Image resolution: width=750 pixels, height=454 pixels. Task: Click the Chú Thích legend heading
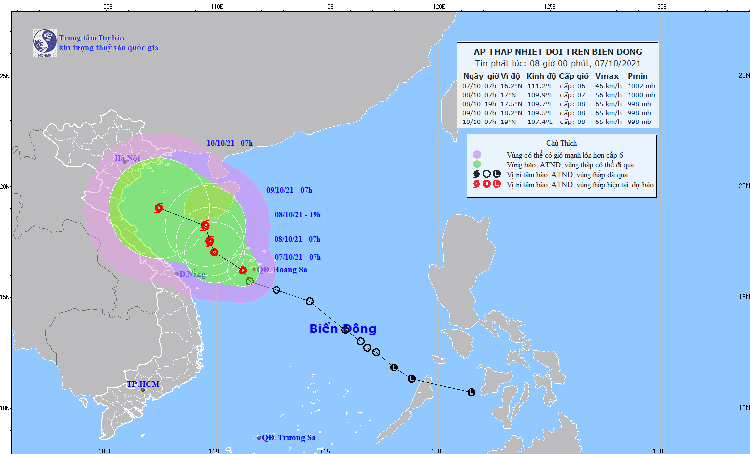coord(562,143)
